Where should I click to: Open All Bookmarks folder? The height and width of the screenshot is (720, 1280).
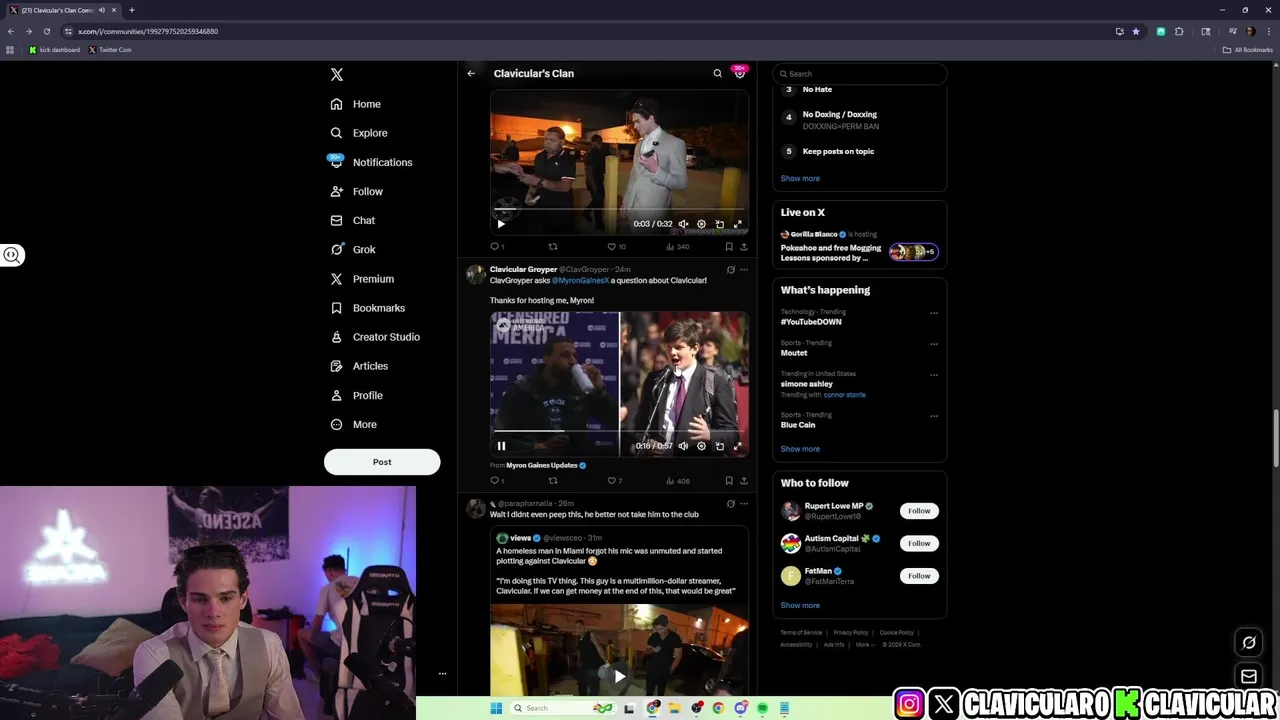1248,50
